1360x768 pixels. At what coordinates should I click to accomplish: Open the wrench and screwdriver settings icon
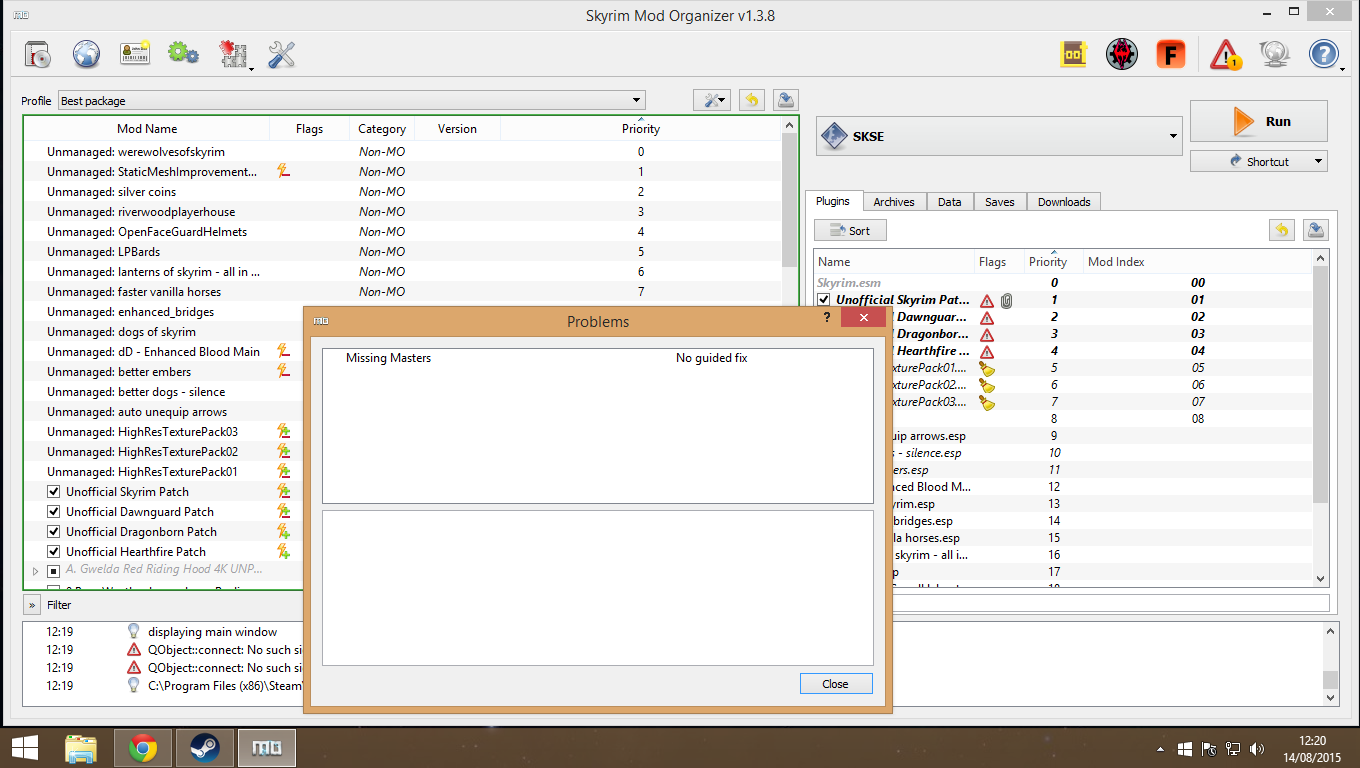[282, 54]
